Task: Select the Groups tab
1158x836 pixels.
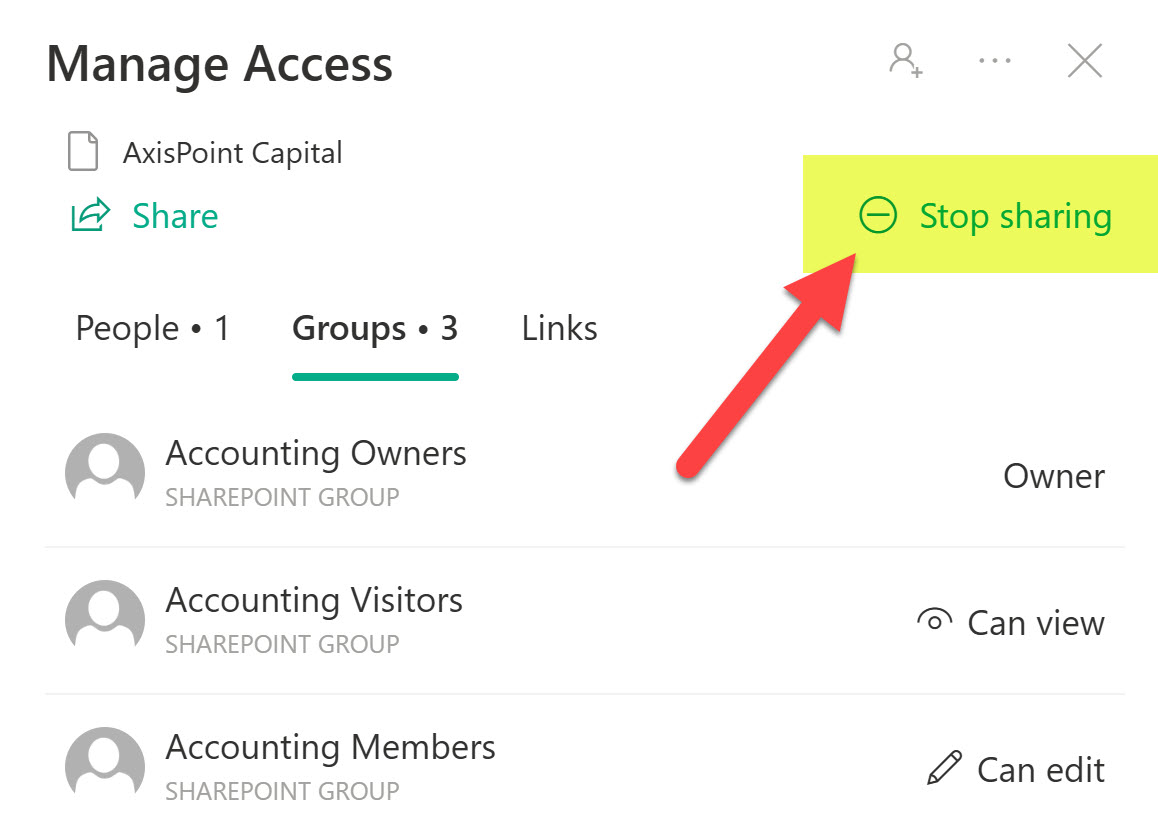Action: pos(375,329)
